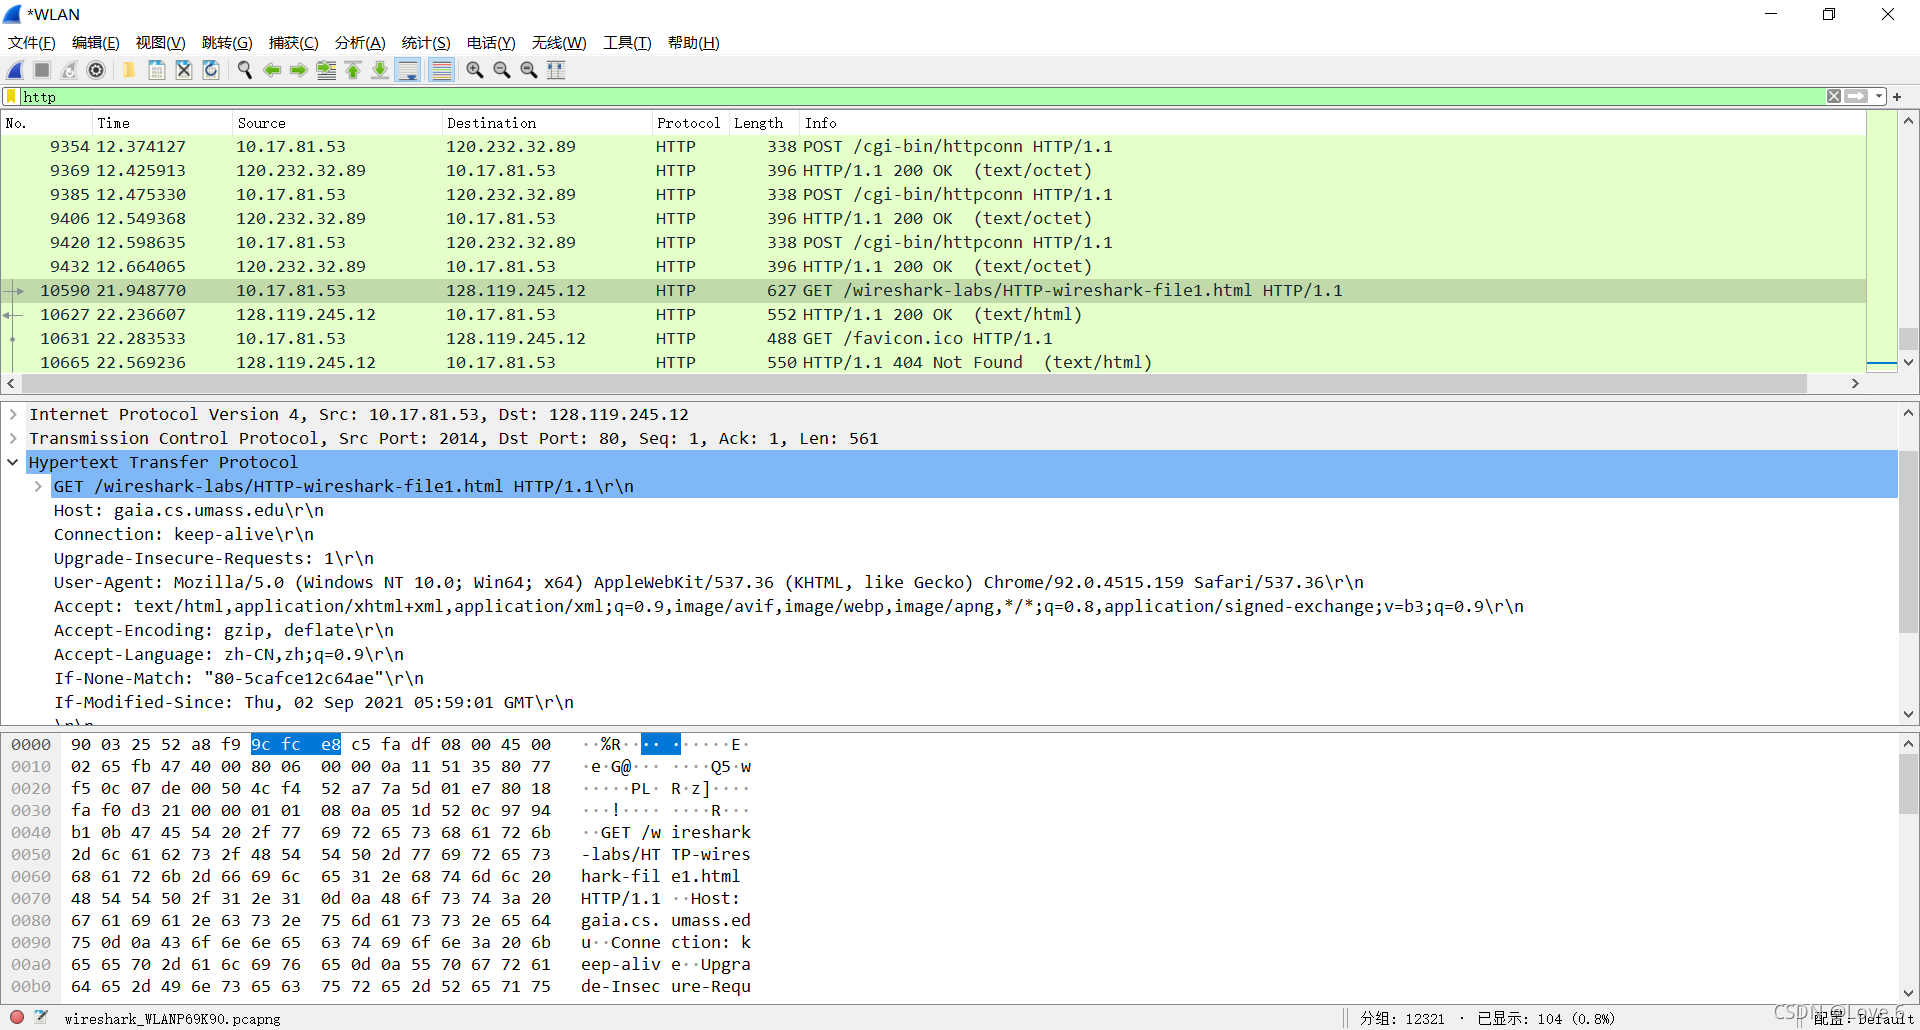
Task: Restart the current capture
Action: (x=68, y=70)
